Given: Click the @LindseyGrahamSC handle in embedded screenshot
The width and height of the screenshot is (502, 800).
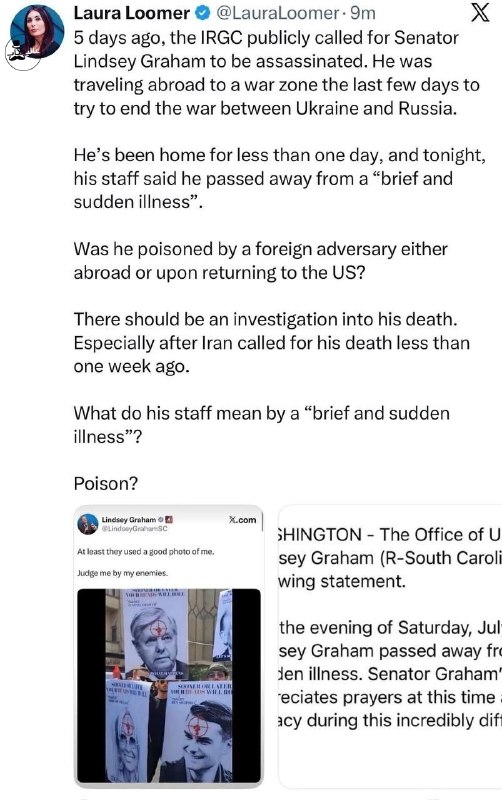Looking at the screenshot, I should (134, 529).
